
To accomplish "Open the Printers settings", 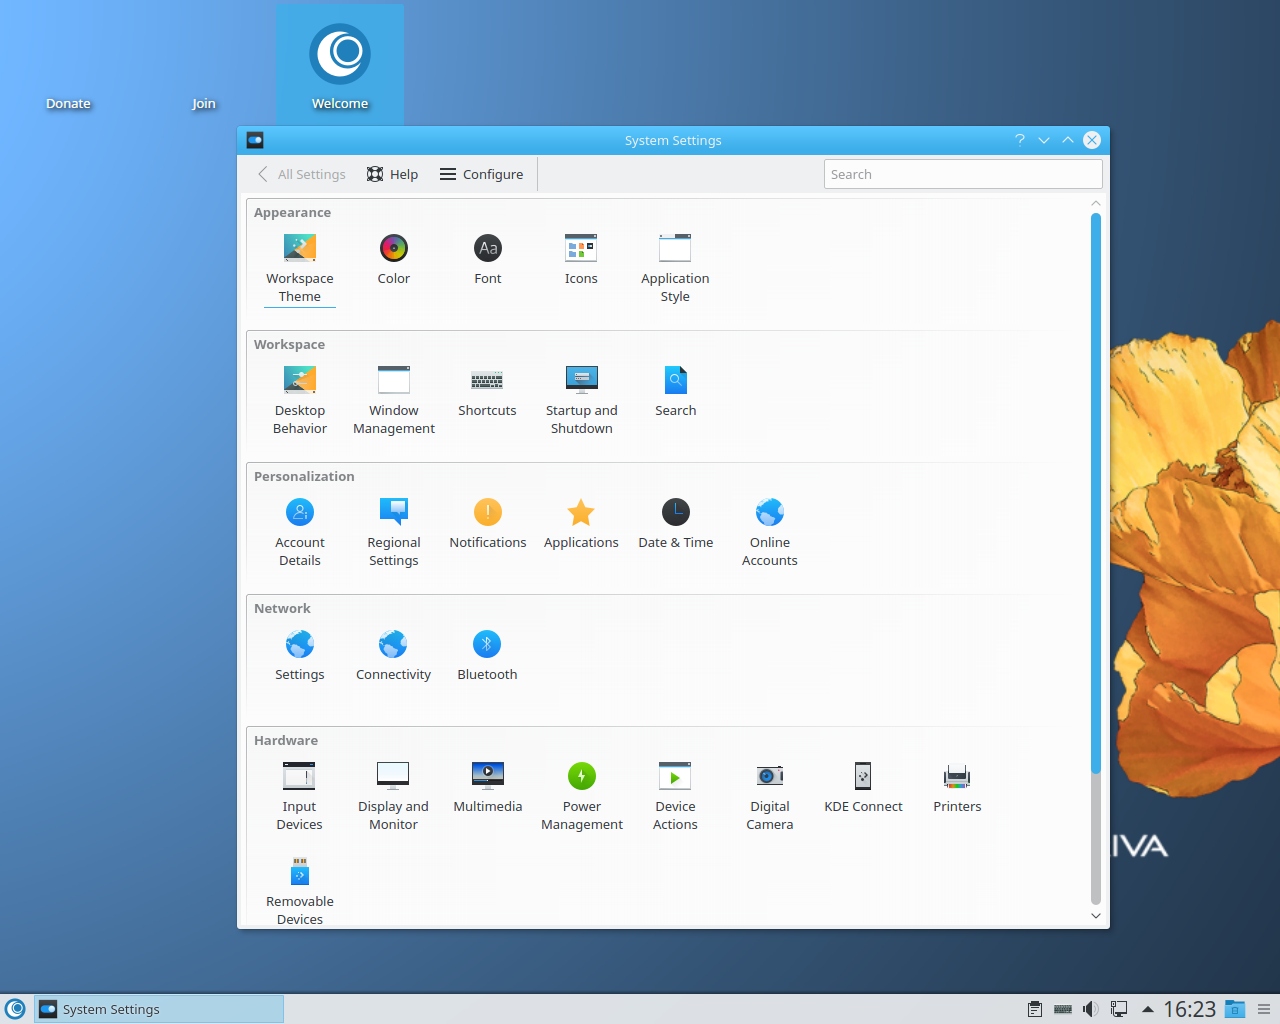I will click(957, 787).
